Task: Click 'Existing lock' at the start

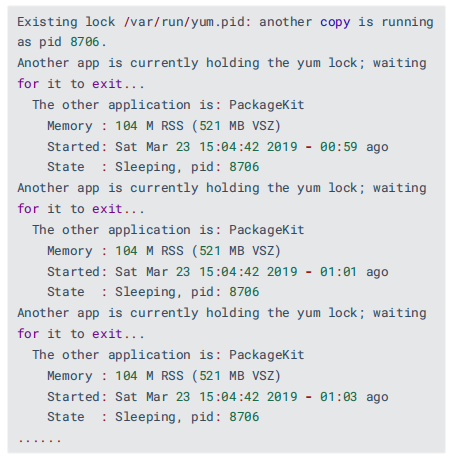Action: (x=66, y=22)
